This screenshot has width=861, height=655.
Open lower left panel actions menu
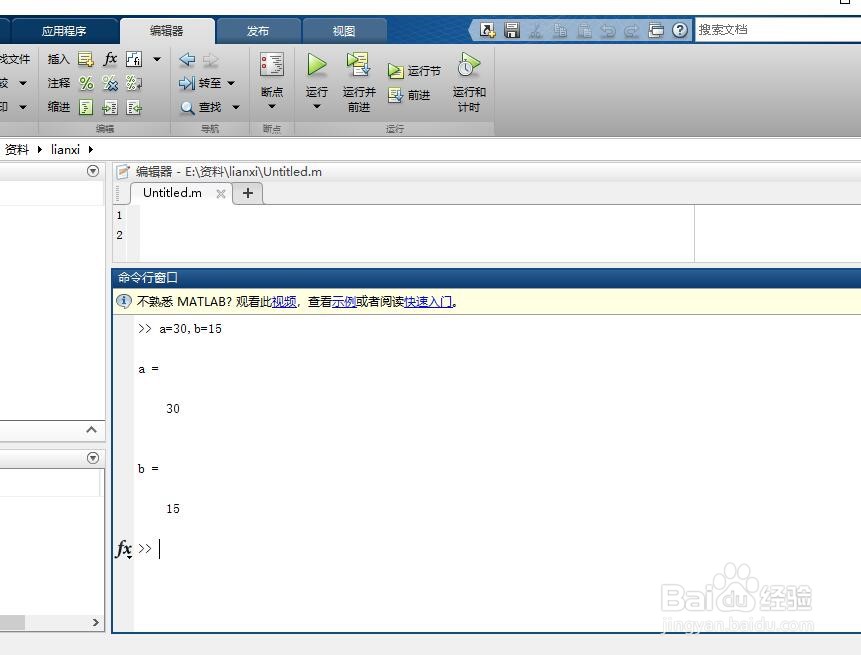(x=93, y=457)
